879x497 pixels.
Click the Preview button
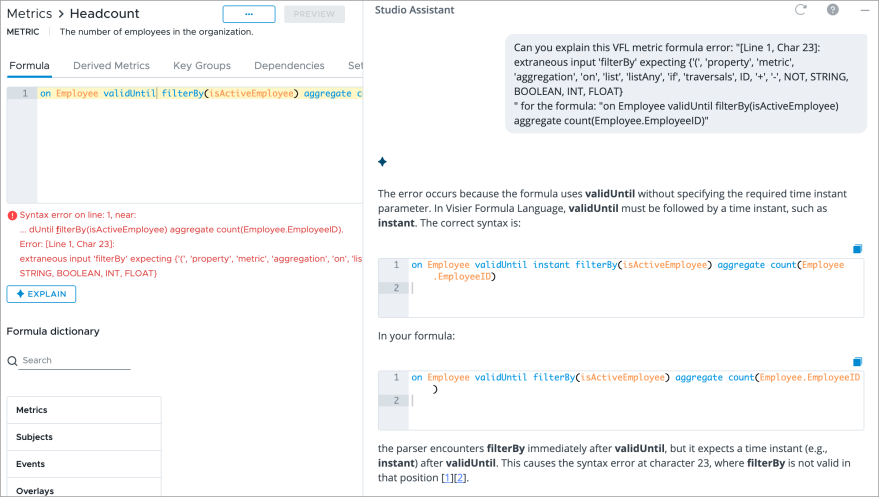(x=314, y=14)
